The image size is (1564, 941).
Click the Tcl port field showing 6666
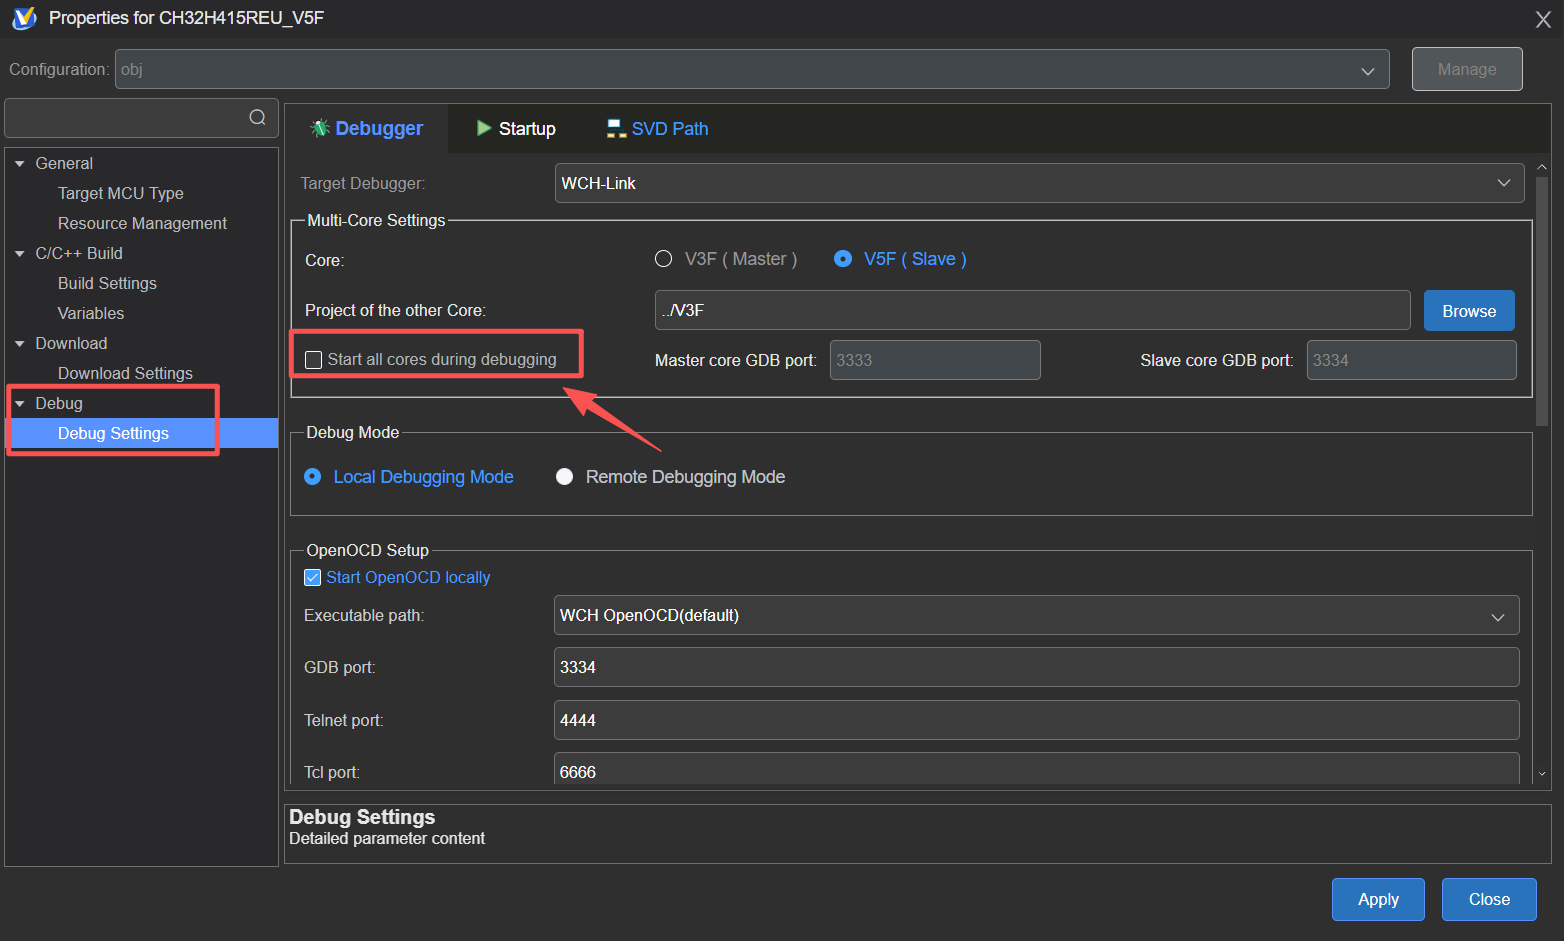click(x=1037, y=769)
